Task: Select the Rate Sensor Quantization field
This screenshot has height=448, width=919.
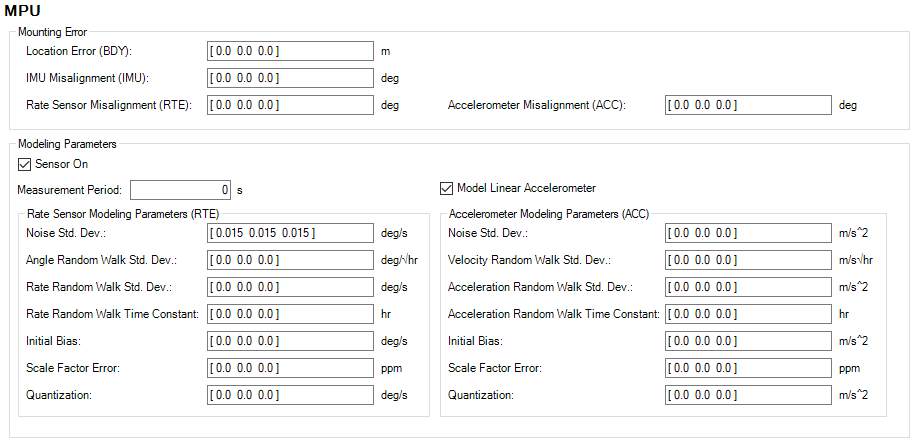Action: point(290,395)
